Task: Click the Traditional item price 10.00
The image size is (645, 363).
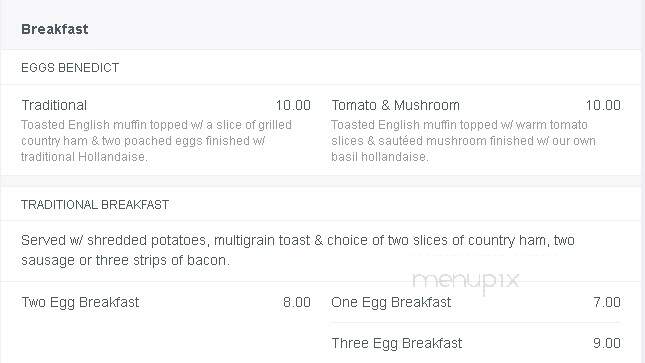Action: pyautogui.click(x=293, y=105)
